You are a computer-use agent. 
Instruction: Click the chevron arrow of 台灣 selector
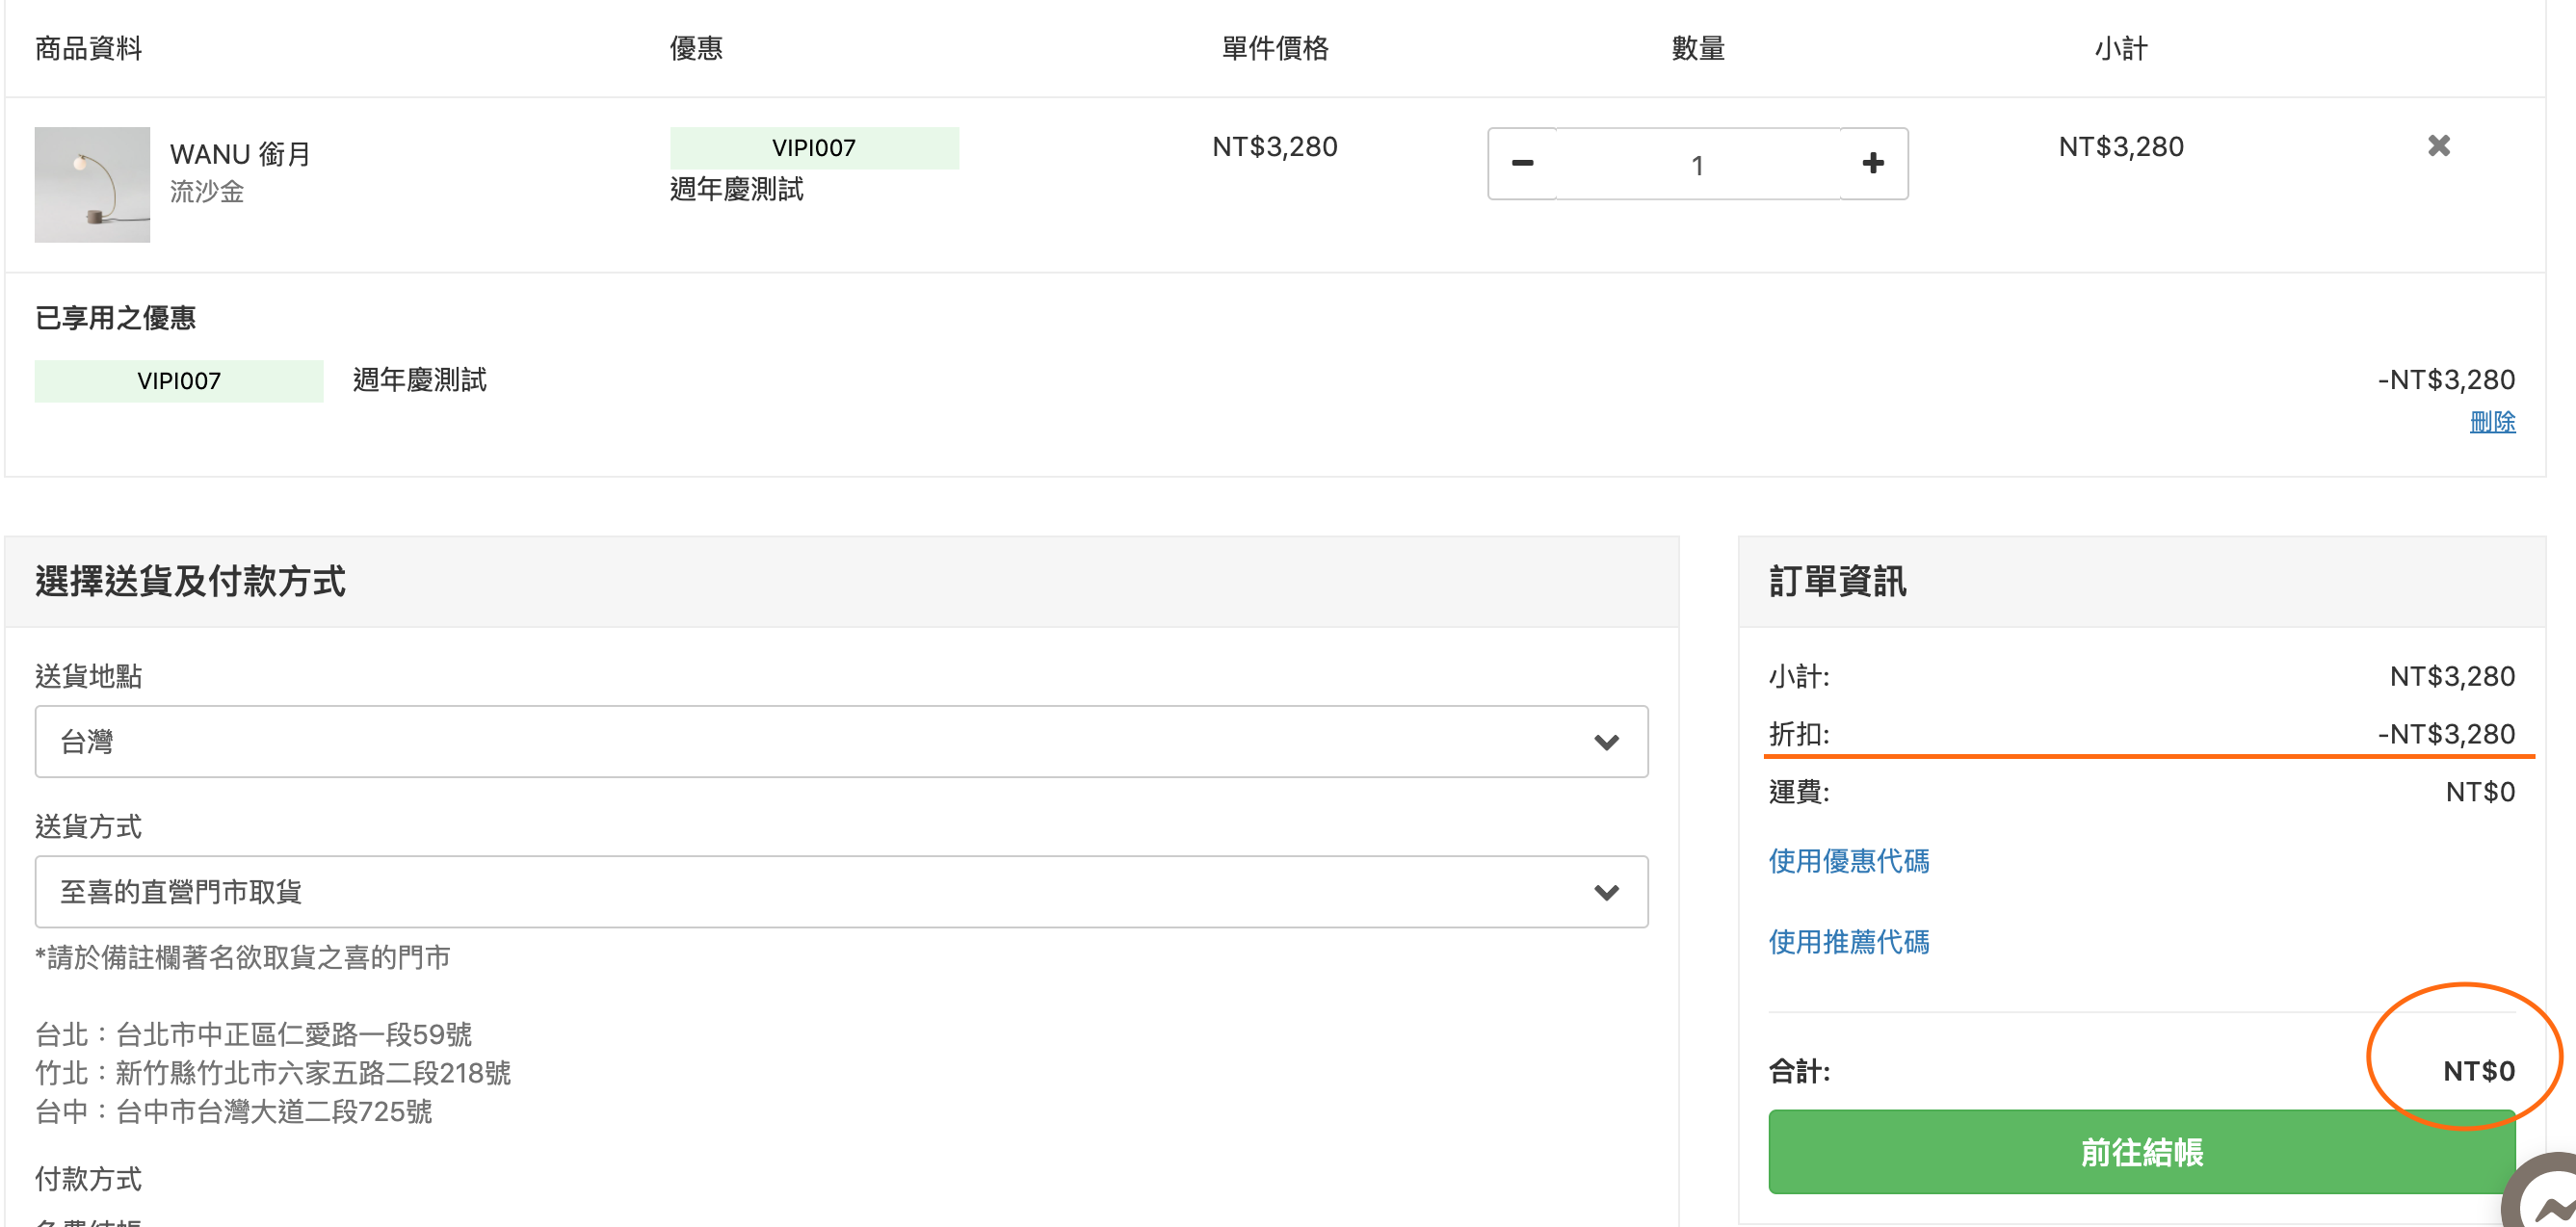coord(1606,742)
